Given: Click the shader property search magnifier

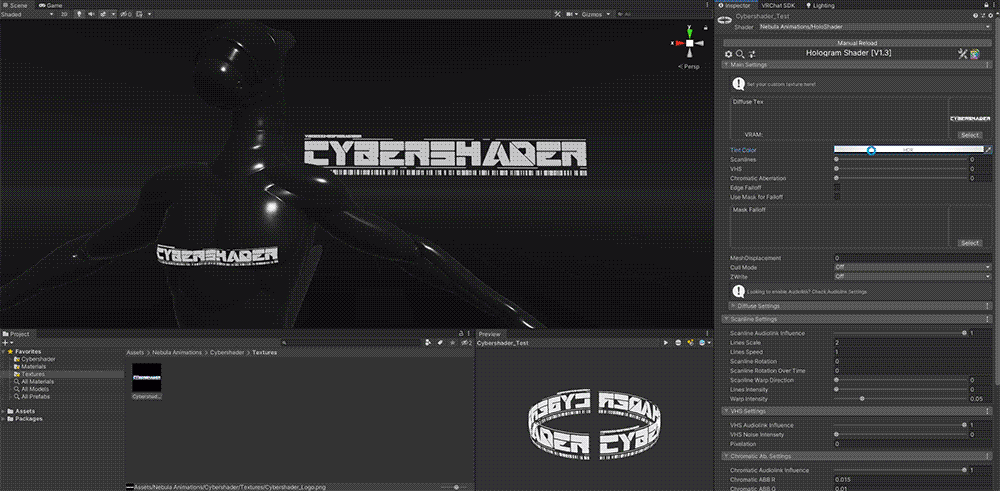Looking at the screenshot, I should [740, 54].
